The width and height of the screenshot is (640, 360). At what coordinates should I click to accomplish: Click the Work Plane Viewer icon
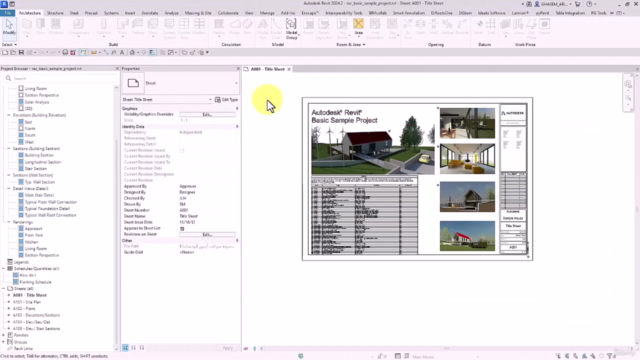pos(544,25)
